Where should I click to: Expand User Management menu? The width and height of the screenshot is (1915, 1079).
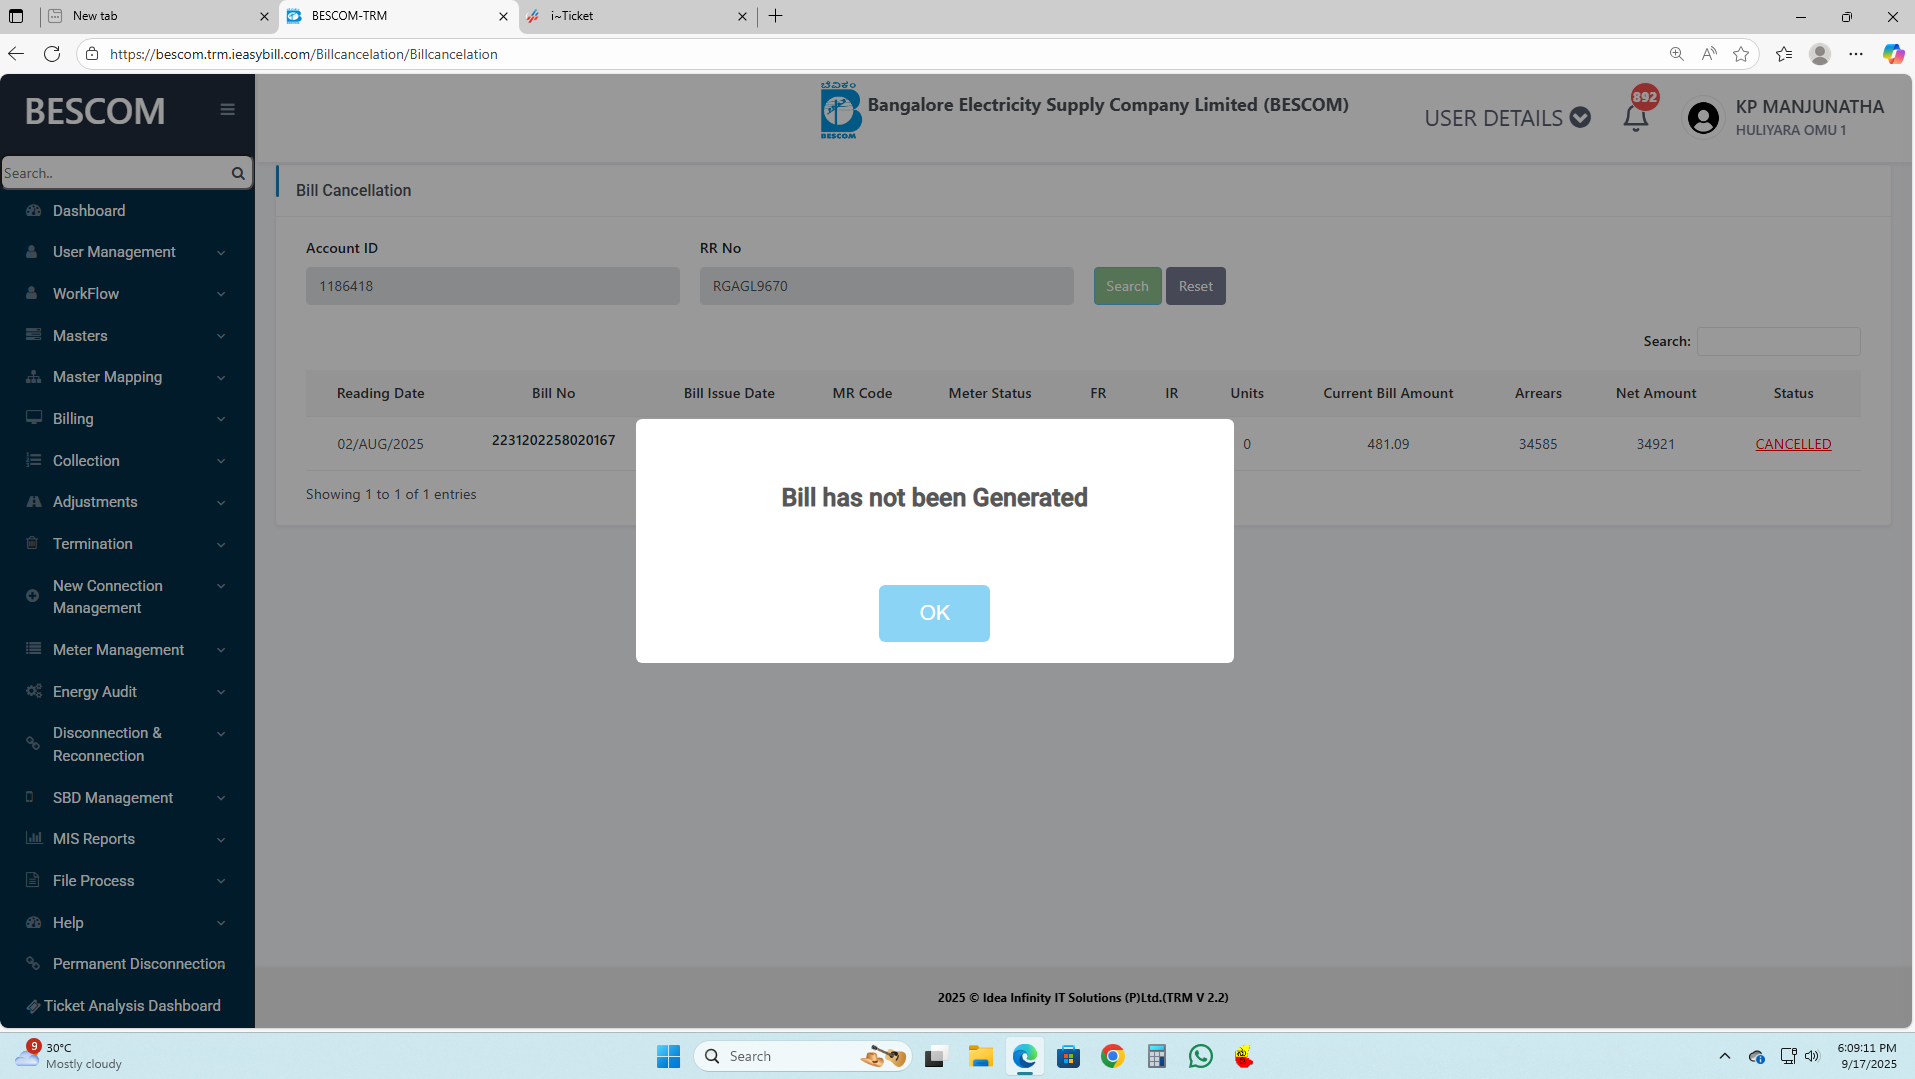point(127,252)
